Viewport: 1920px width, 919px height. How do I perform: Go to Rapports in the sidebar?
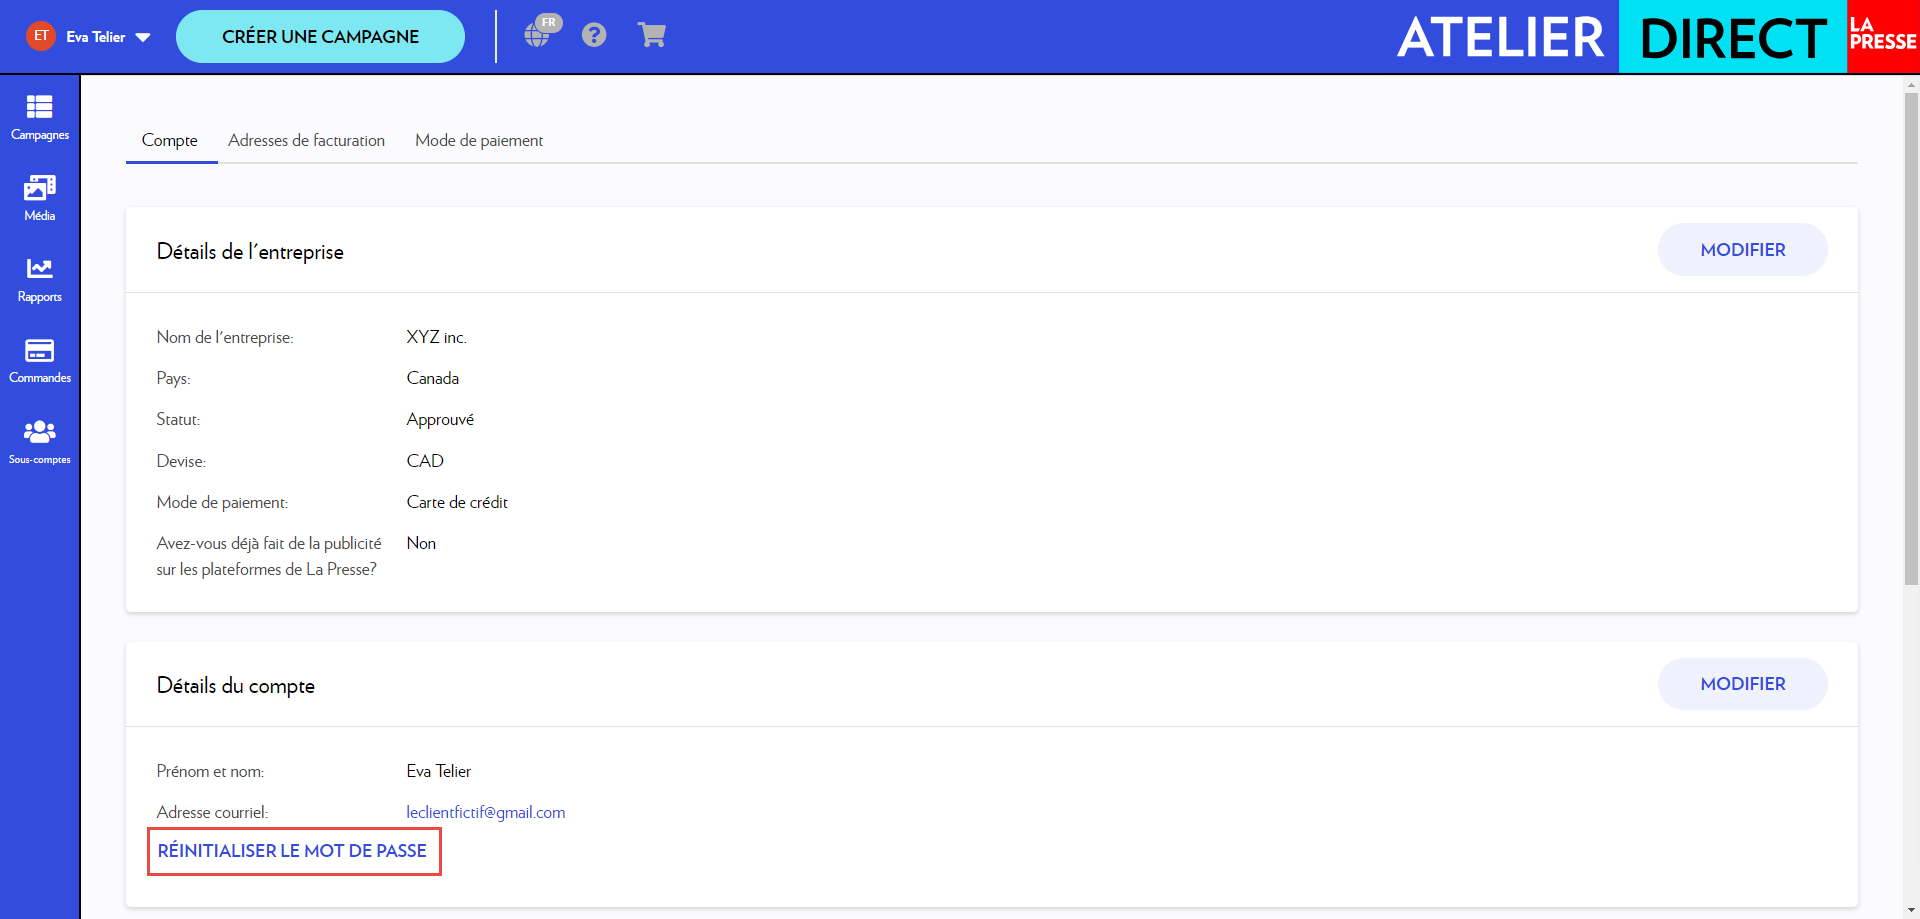click(40, 279)
